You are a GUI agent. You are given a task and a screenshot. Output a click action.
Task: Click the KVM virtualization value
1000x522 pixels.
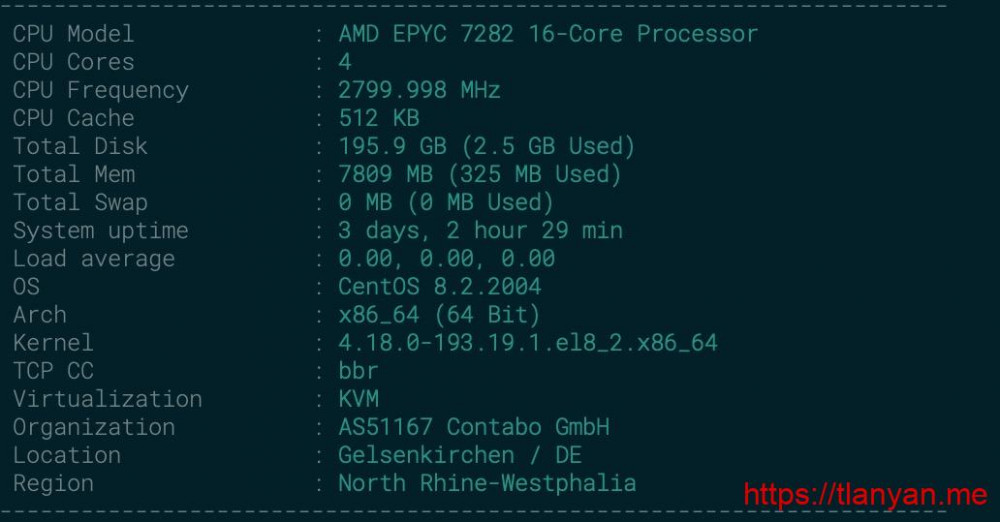pyautogui.click(x=358, y=399)
